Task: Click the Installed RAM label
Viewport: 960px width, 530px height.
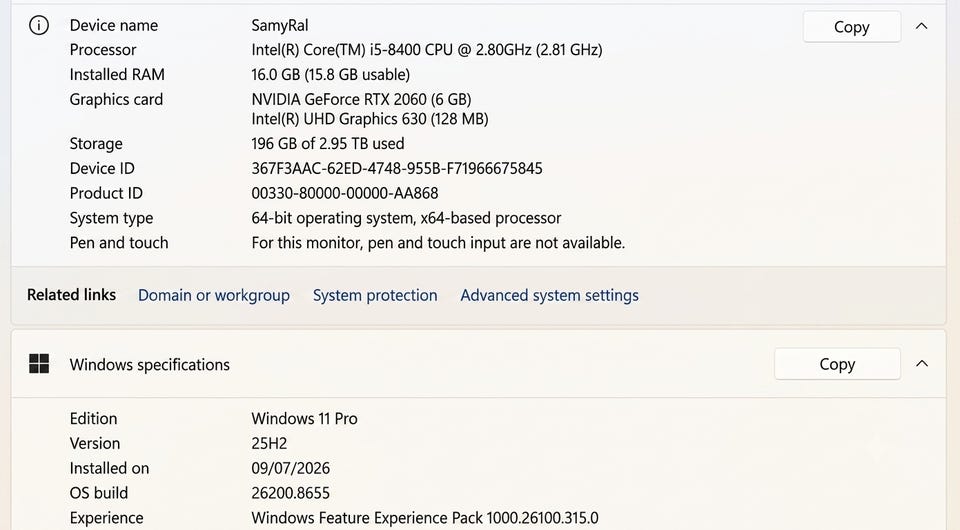Action: (117, 75)
